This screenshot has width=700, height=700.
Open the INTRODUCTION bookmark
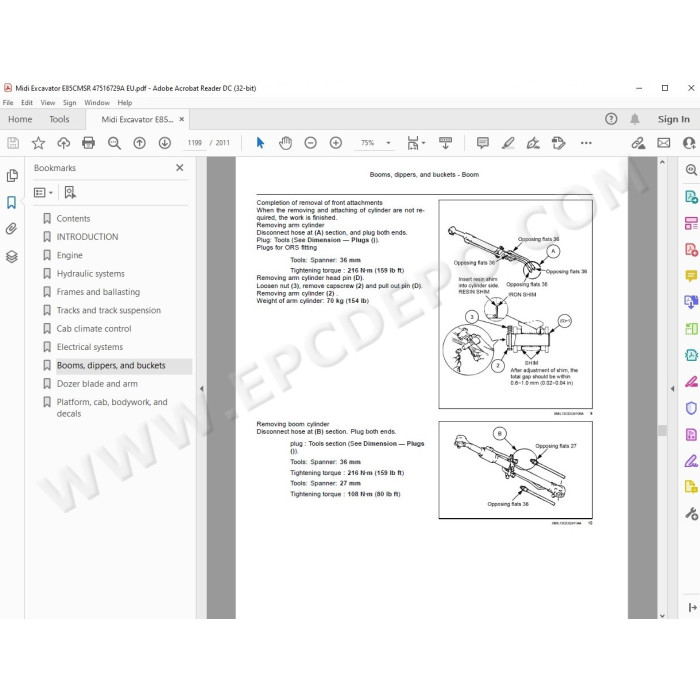coord(87,237)
